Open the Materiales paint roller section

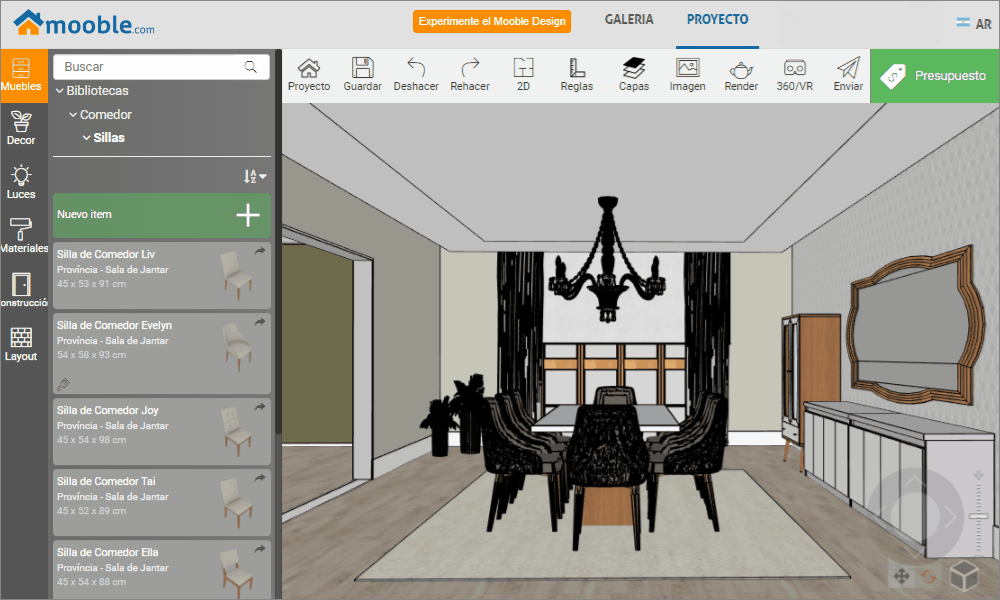tap(23, 236)
